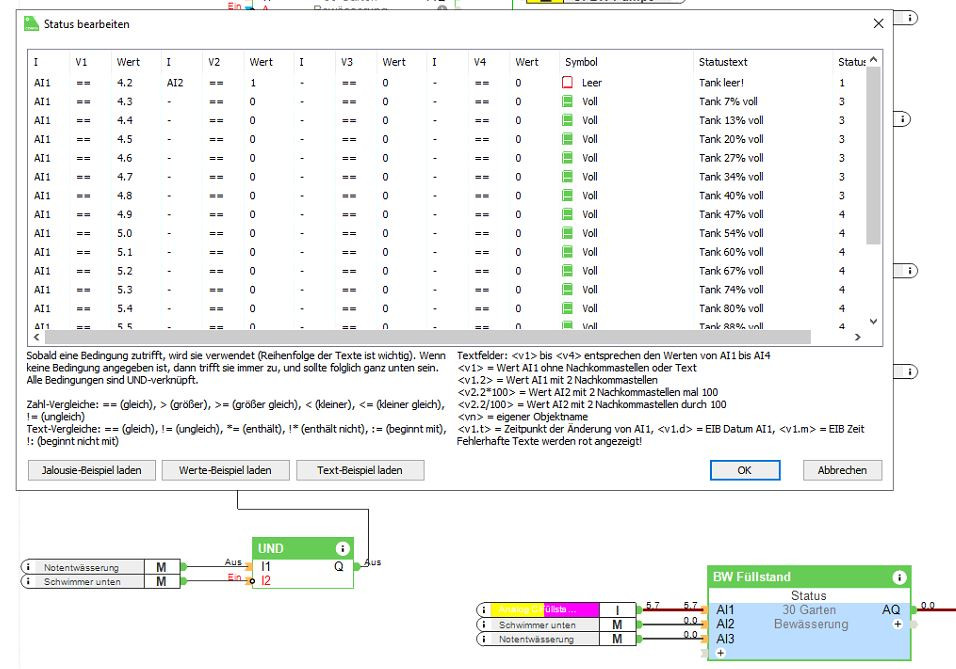Click info icon of right Notentwässerung input
Screen dimensions: 956x669
click(483, 639)
